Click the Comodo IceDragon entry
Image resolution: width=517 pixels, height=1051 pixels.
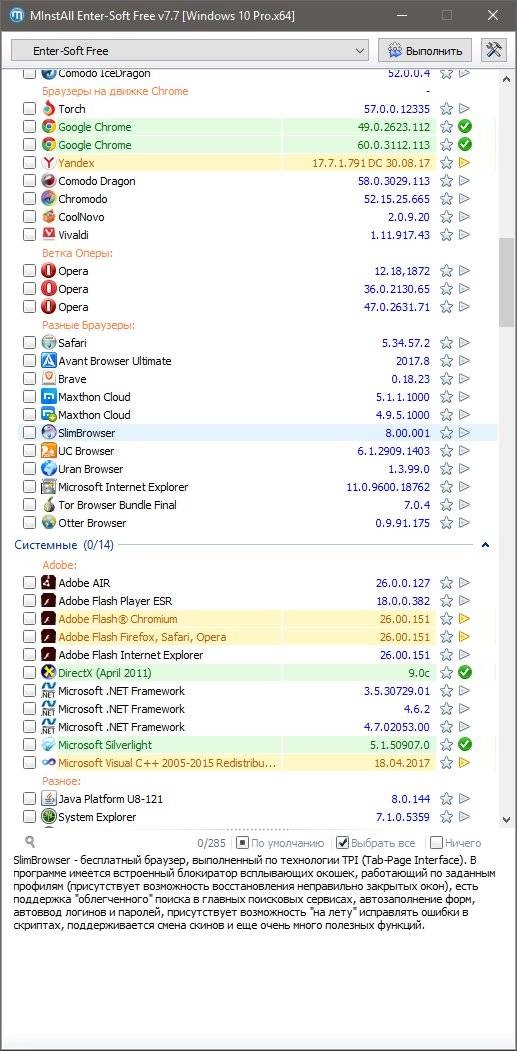tap(104, 73)
